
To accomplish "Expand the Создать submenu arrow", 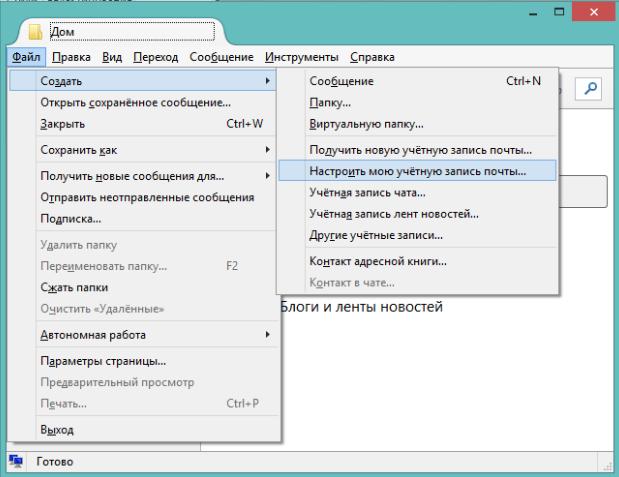I will (x=267, y=80).
